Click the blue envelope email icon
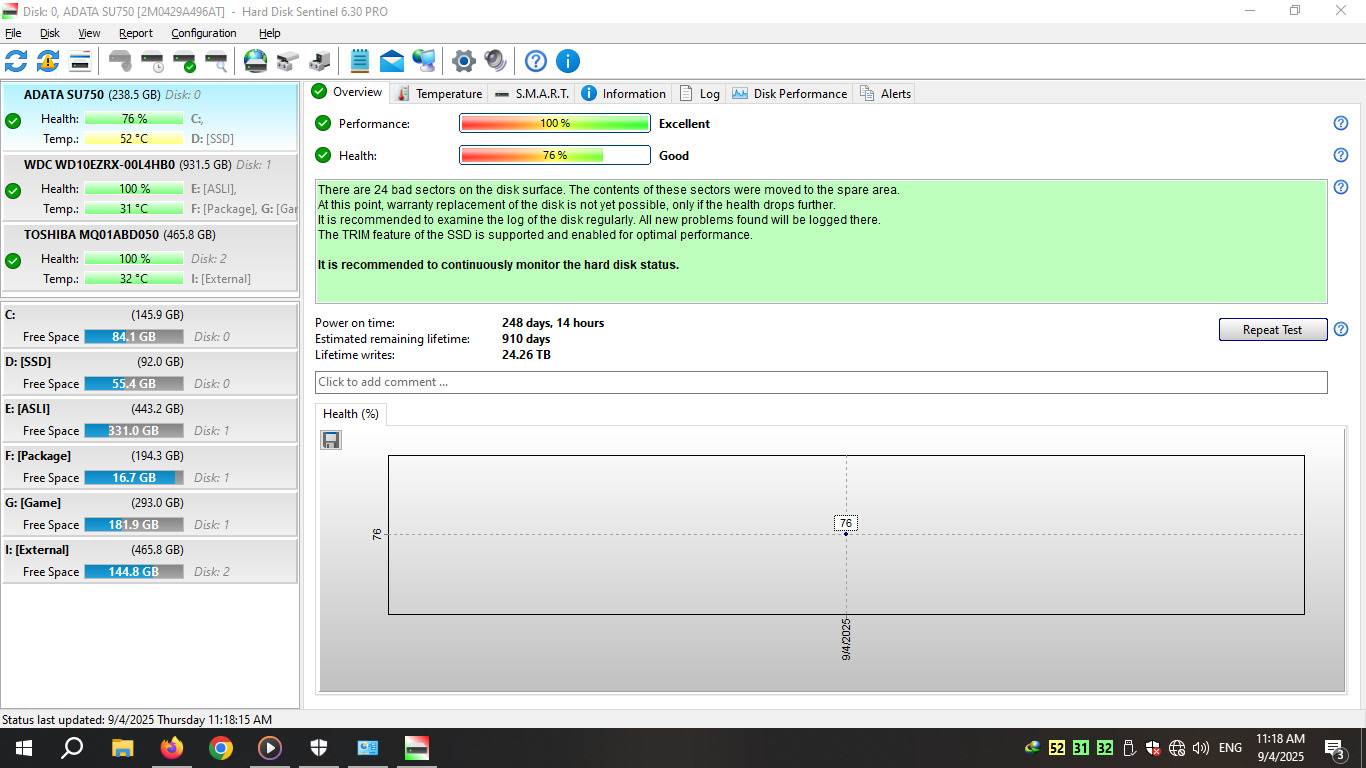Viewport: 1366px width, 768px height. [x=392, y=61]
